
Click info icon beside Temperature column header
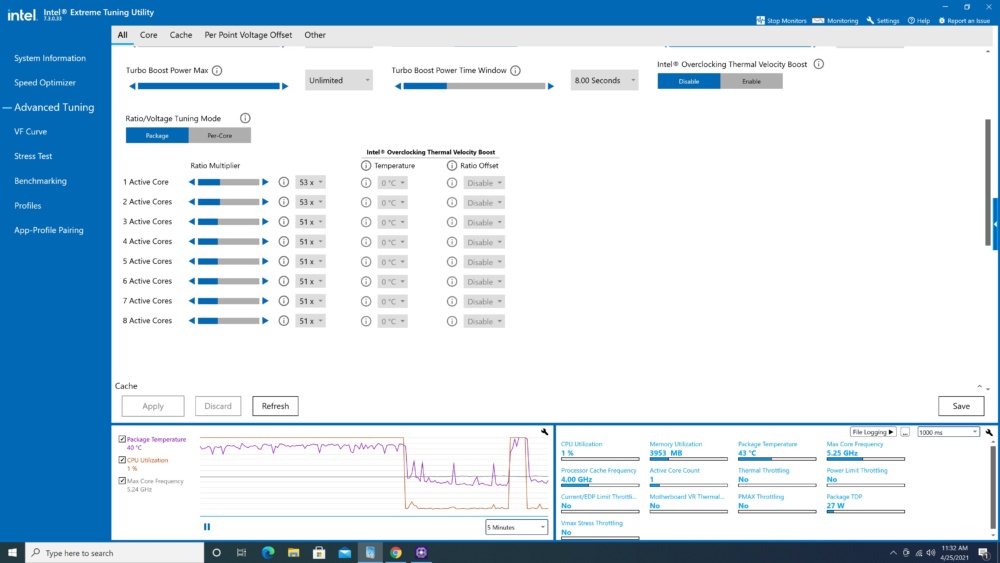(366, 166)
